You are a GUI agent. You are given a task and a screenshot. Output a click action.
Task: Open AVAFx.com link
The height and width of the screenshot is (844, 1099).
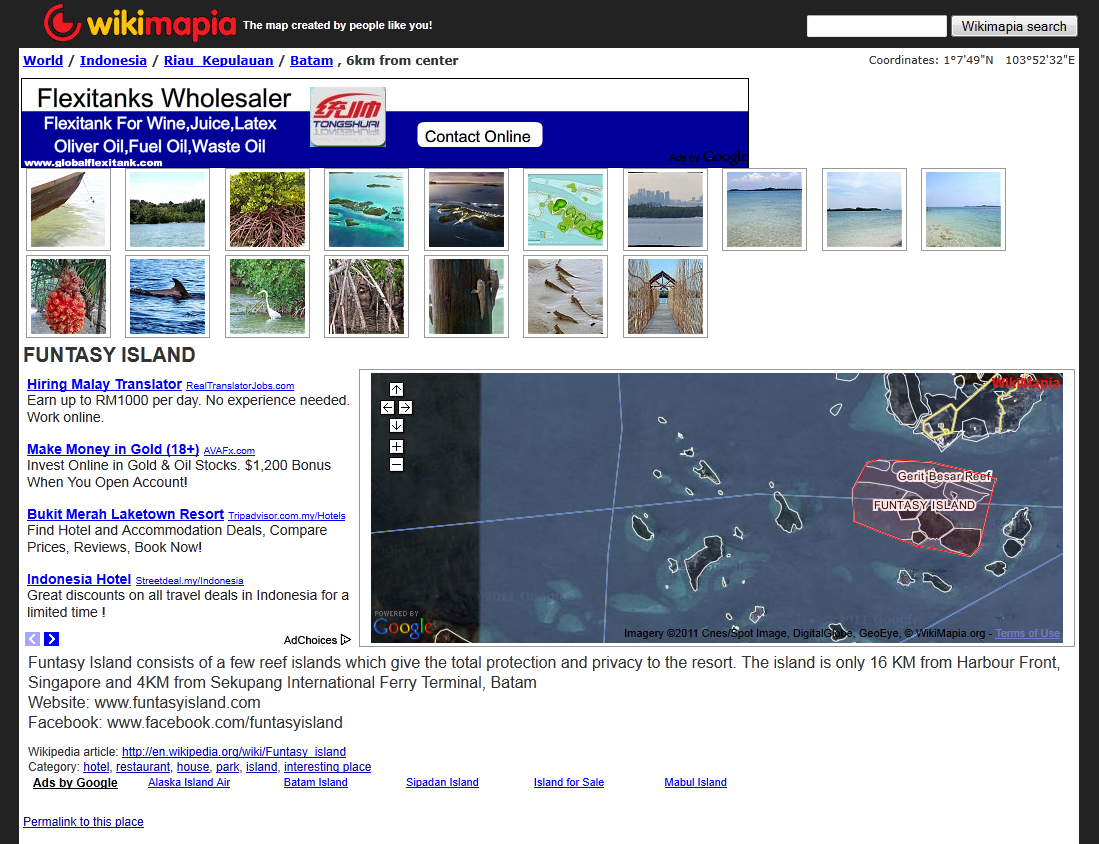(x=229, y=451)
